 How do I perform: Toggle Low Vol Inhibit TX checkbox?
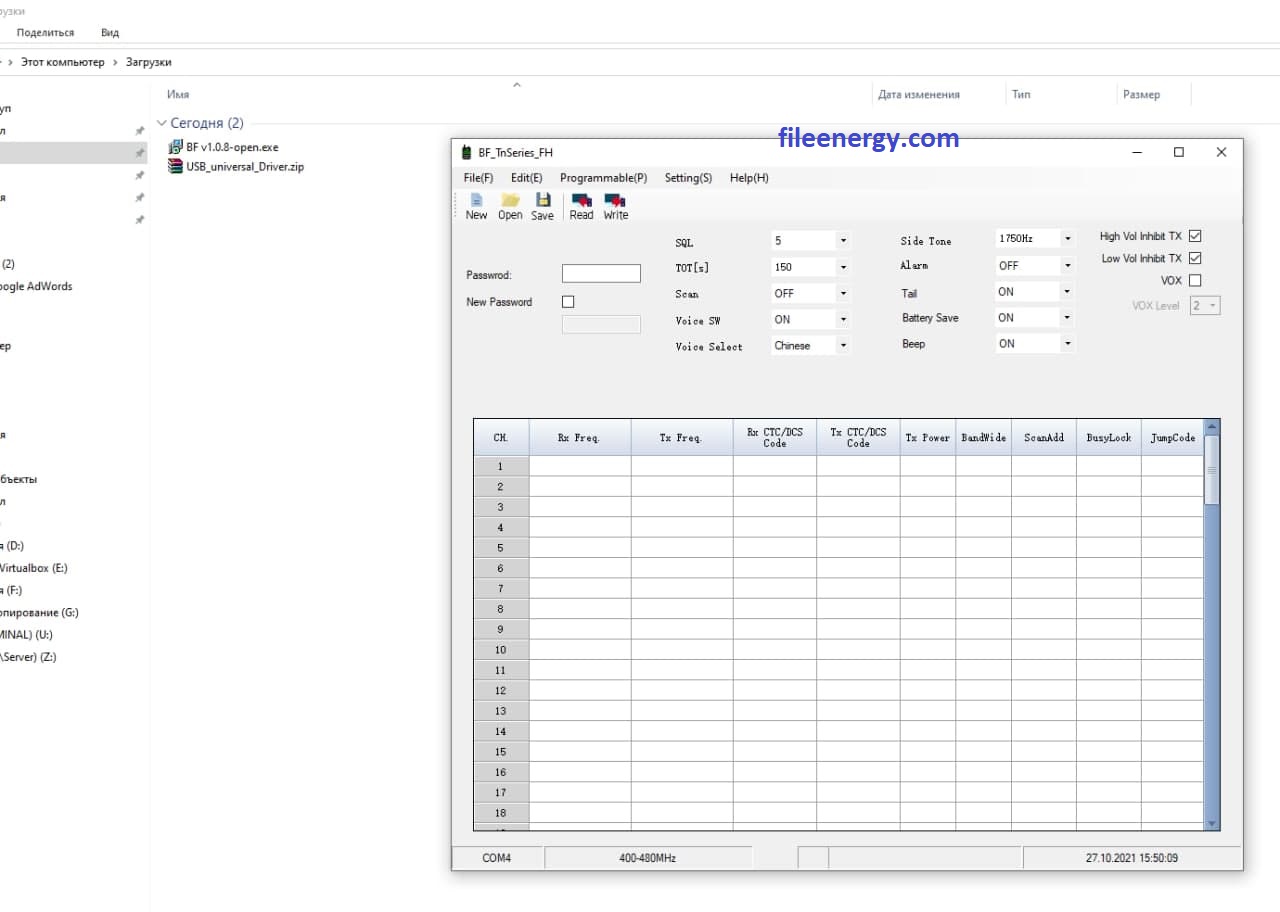[x=1194, y=258]
